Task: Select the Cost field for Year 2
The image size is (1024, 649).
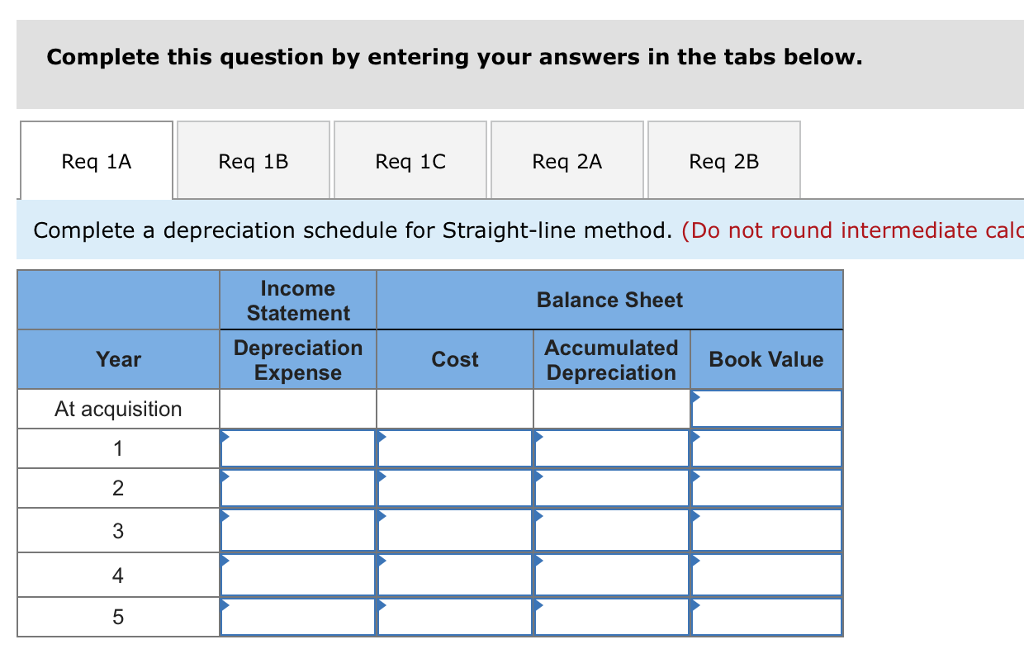Action: tap(455, 488)
